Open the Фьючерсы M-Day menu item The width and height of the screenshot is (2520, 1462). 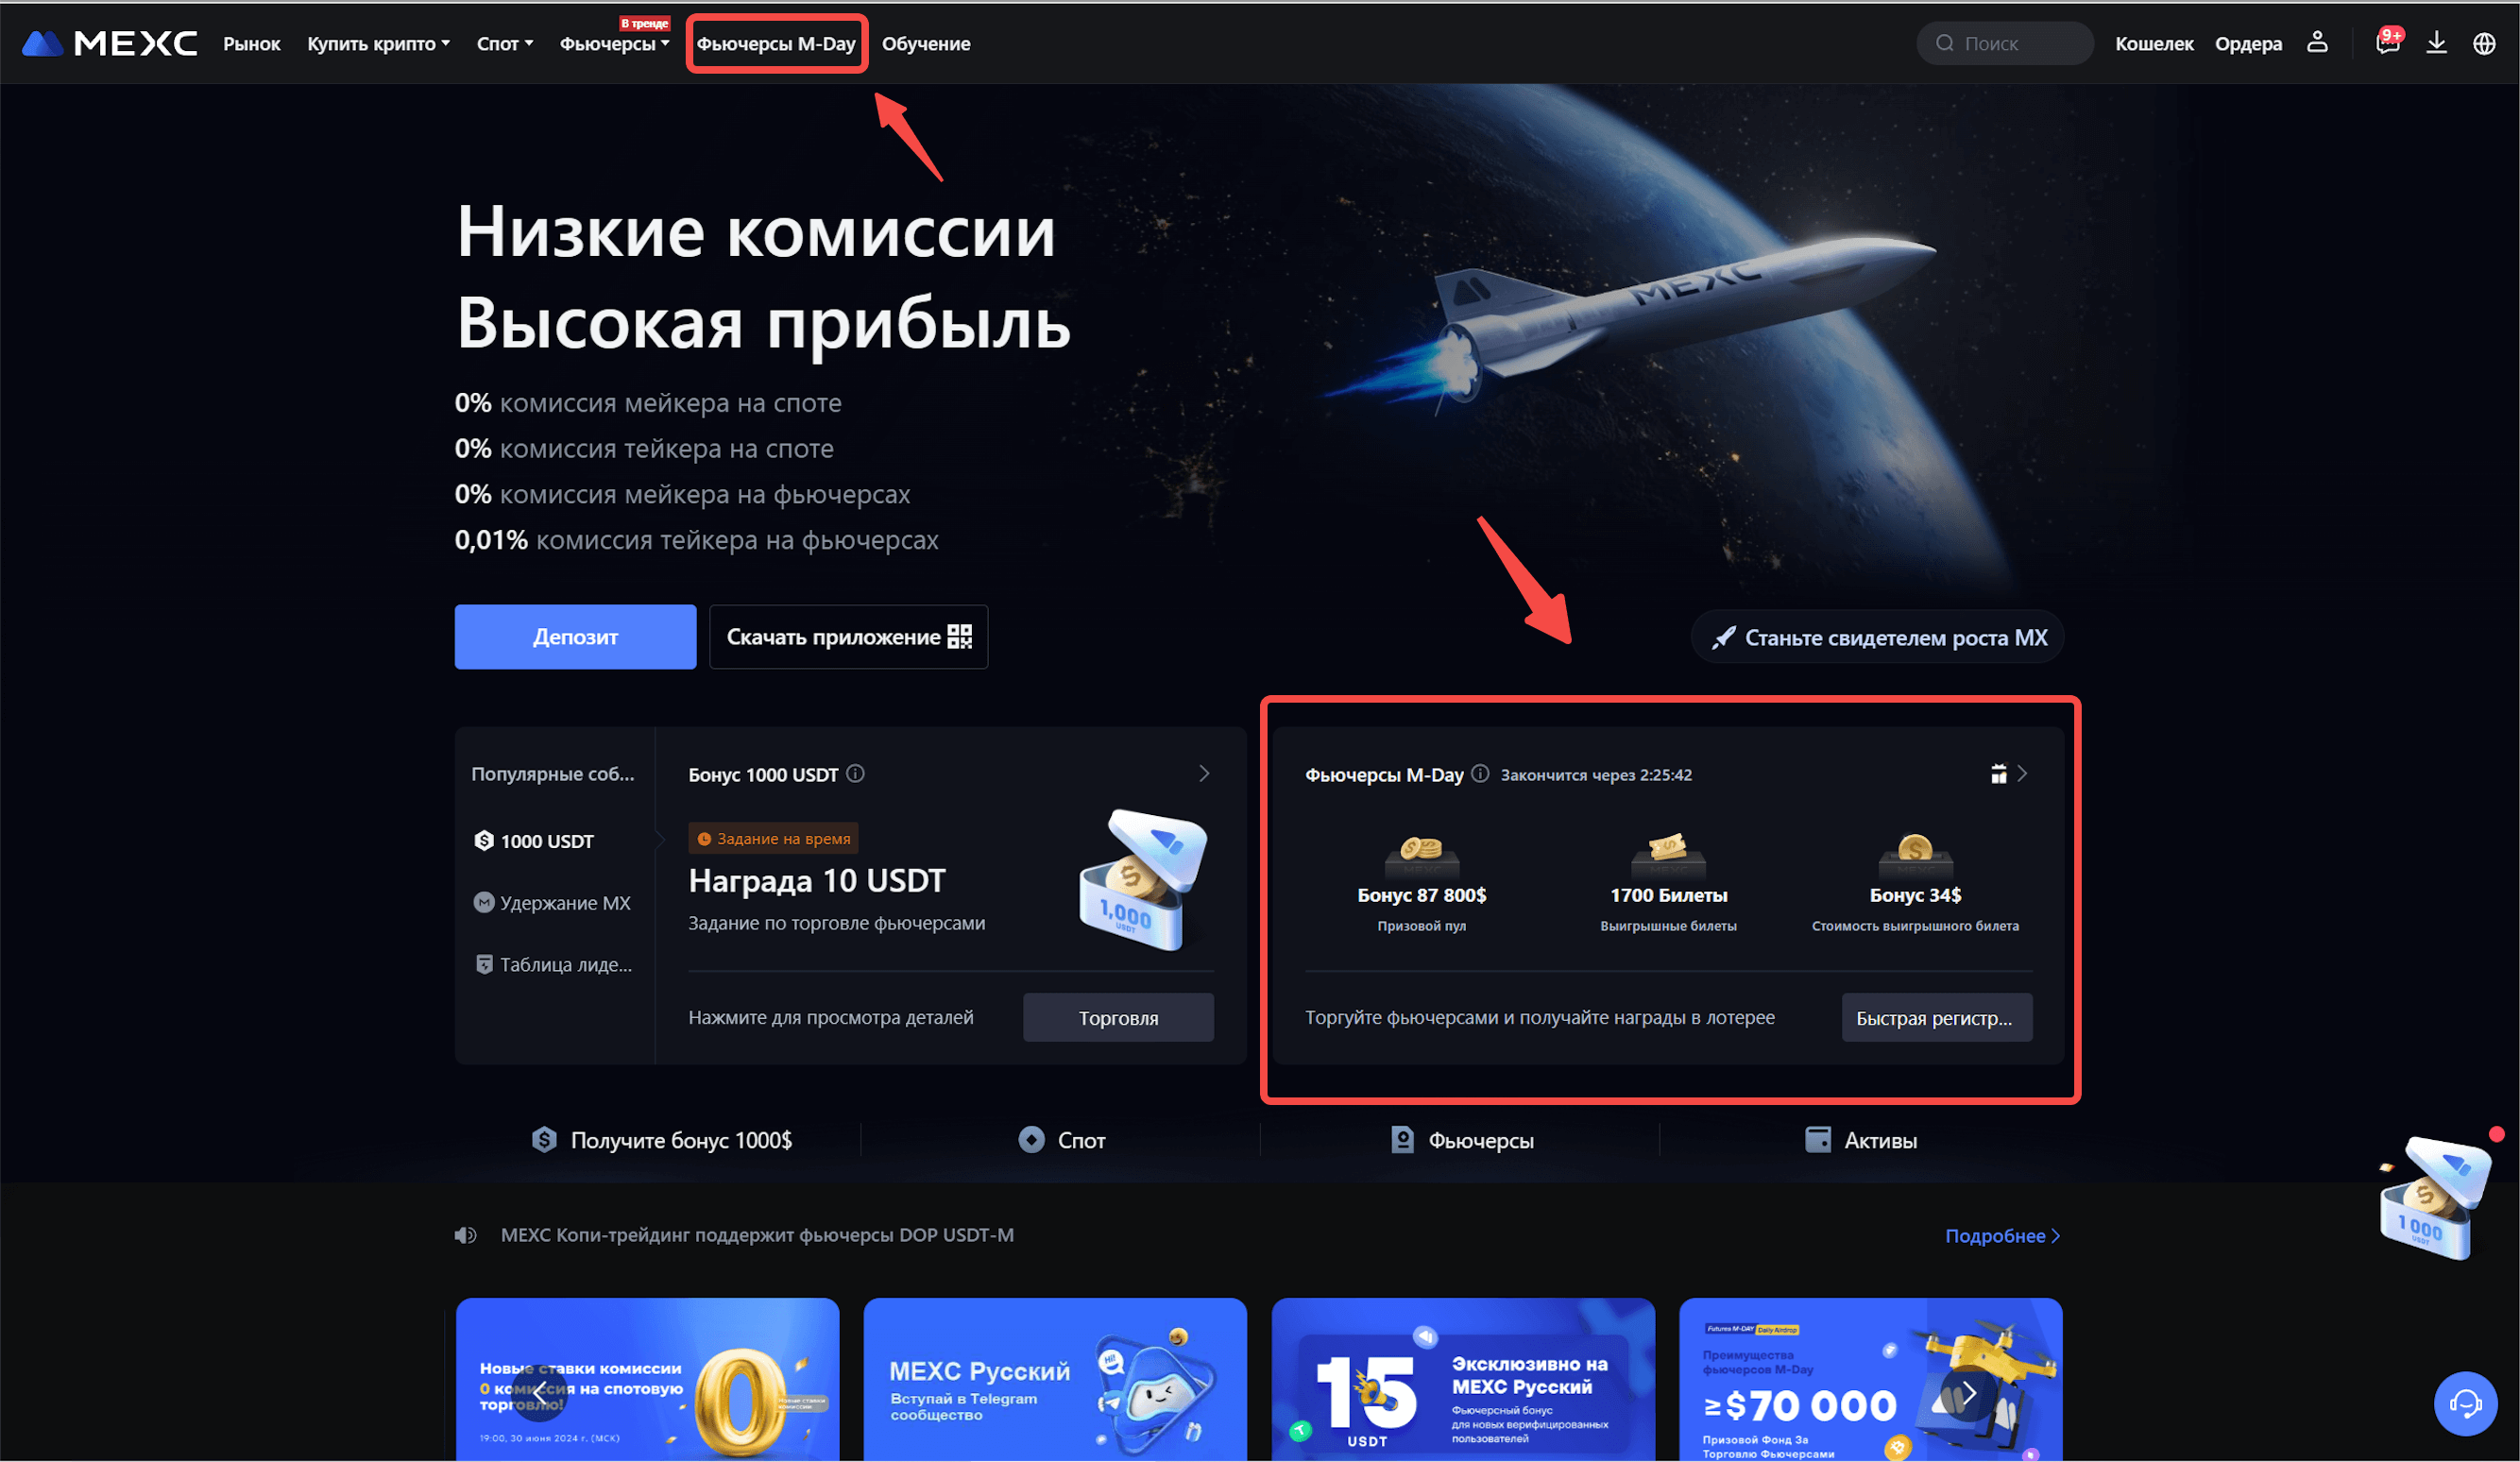[776, 43]
